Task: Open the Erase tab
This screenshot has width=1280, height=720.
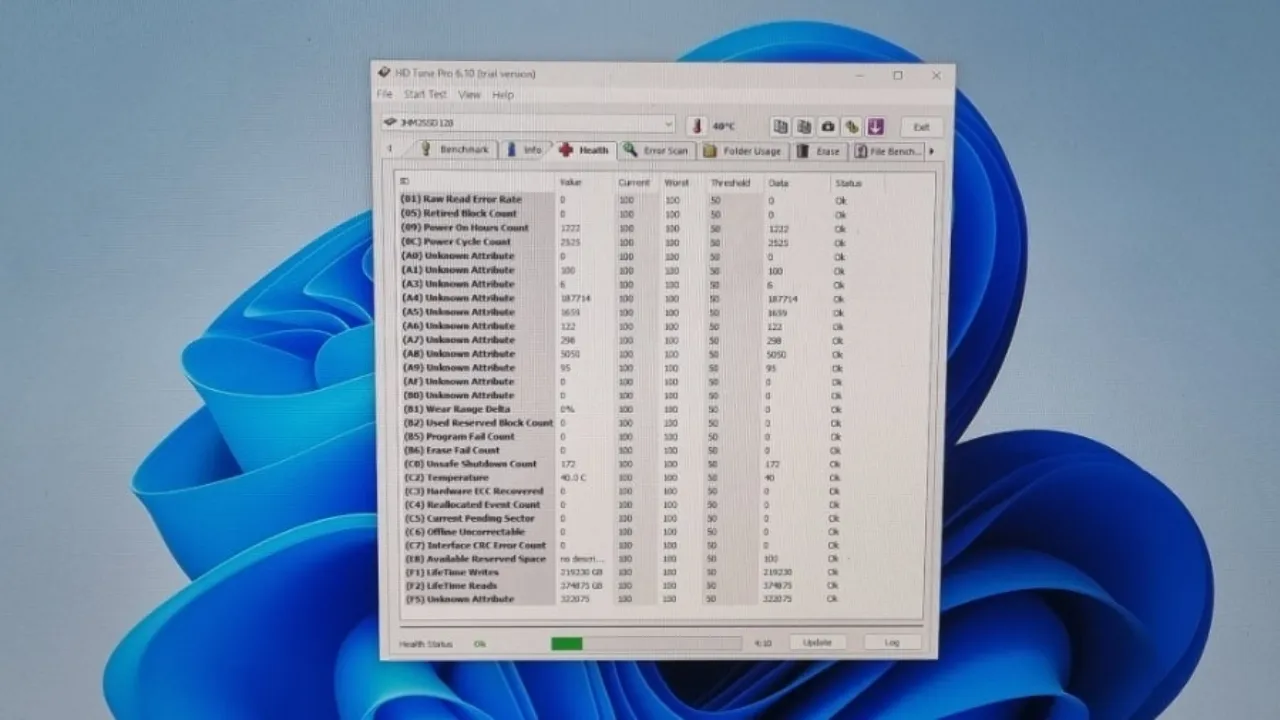Action: 819,152
